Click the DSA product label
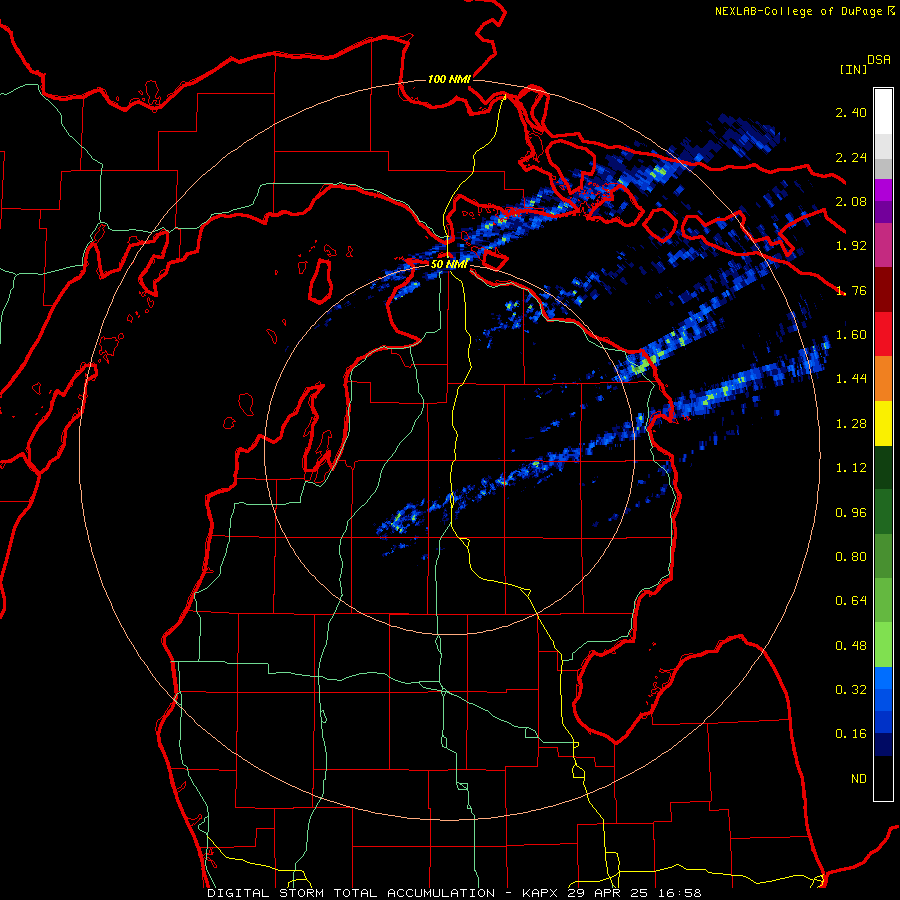The image size is (900, 900). click(879, 60)
